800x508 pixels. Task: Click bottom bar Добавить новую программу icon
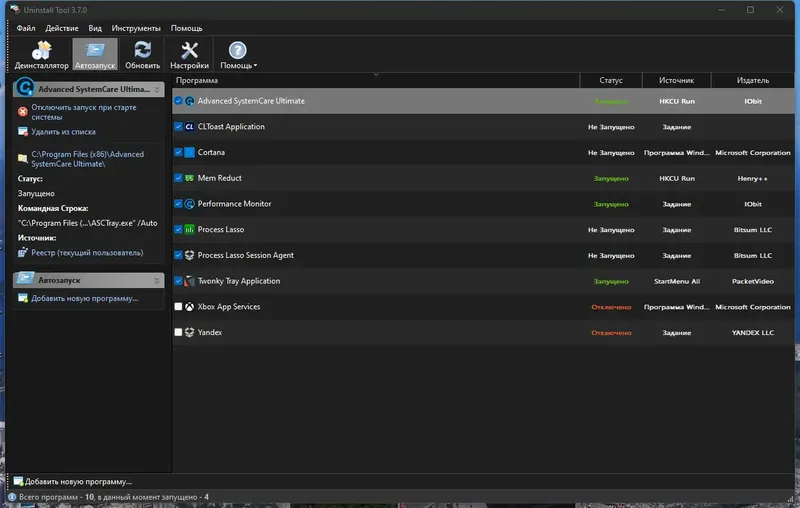tap(18, 481)
